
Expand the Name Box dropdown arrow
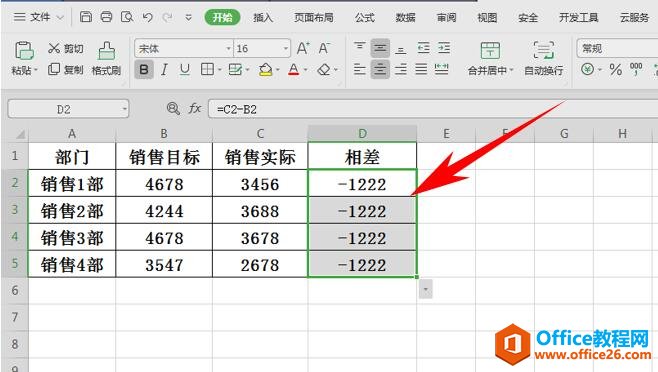(x=124, y=109)
